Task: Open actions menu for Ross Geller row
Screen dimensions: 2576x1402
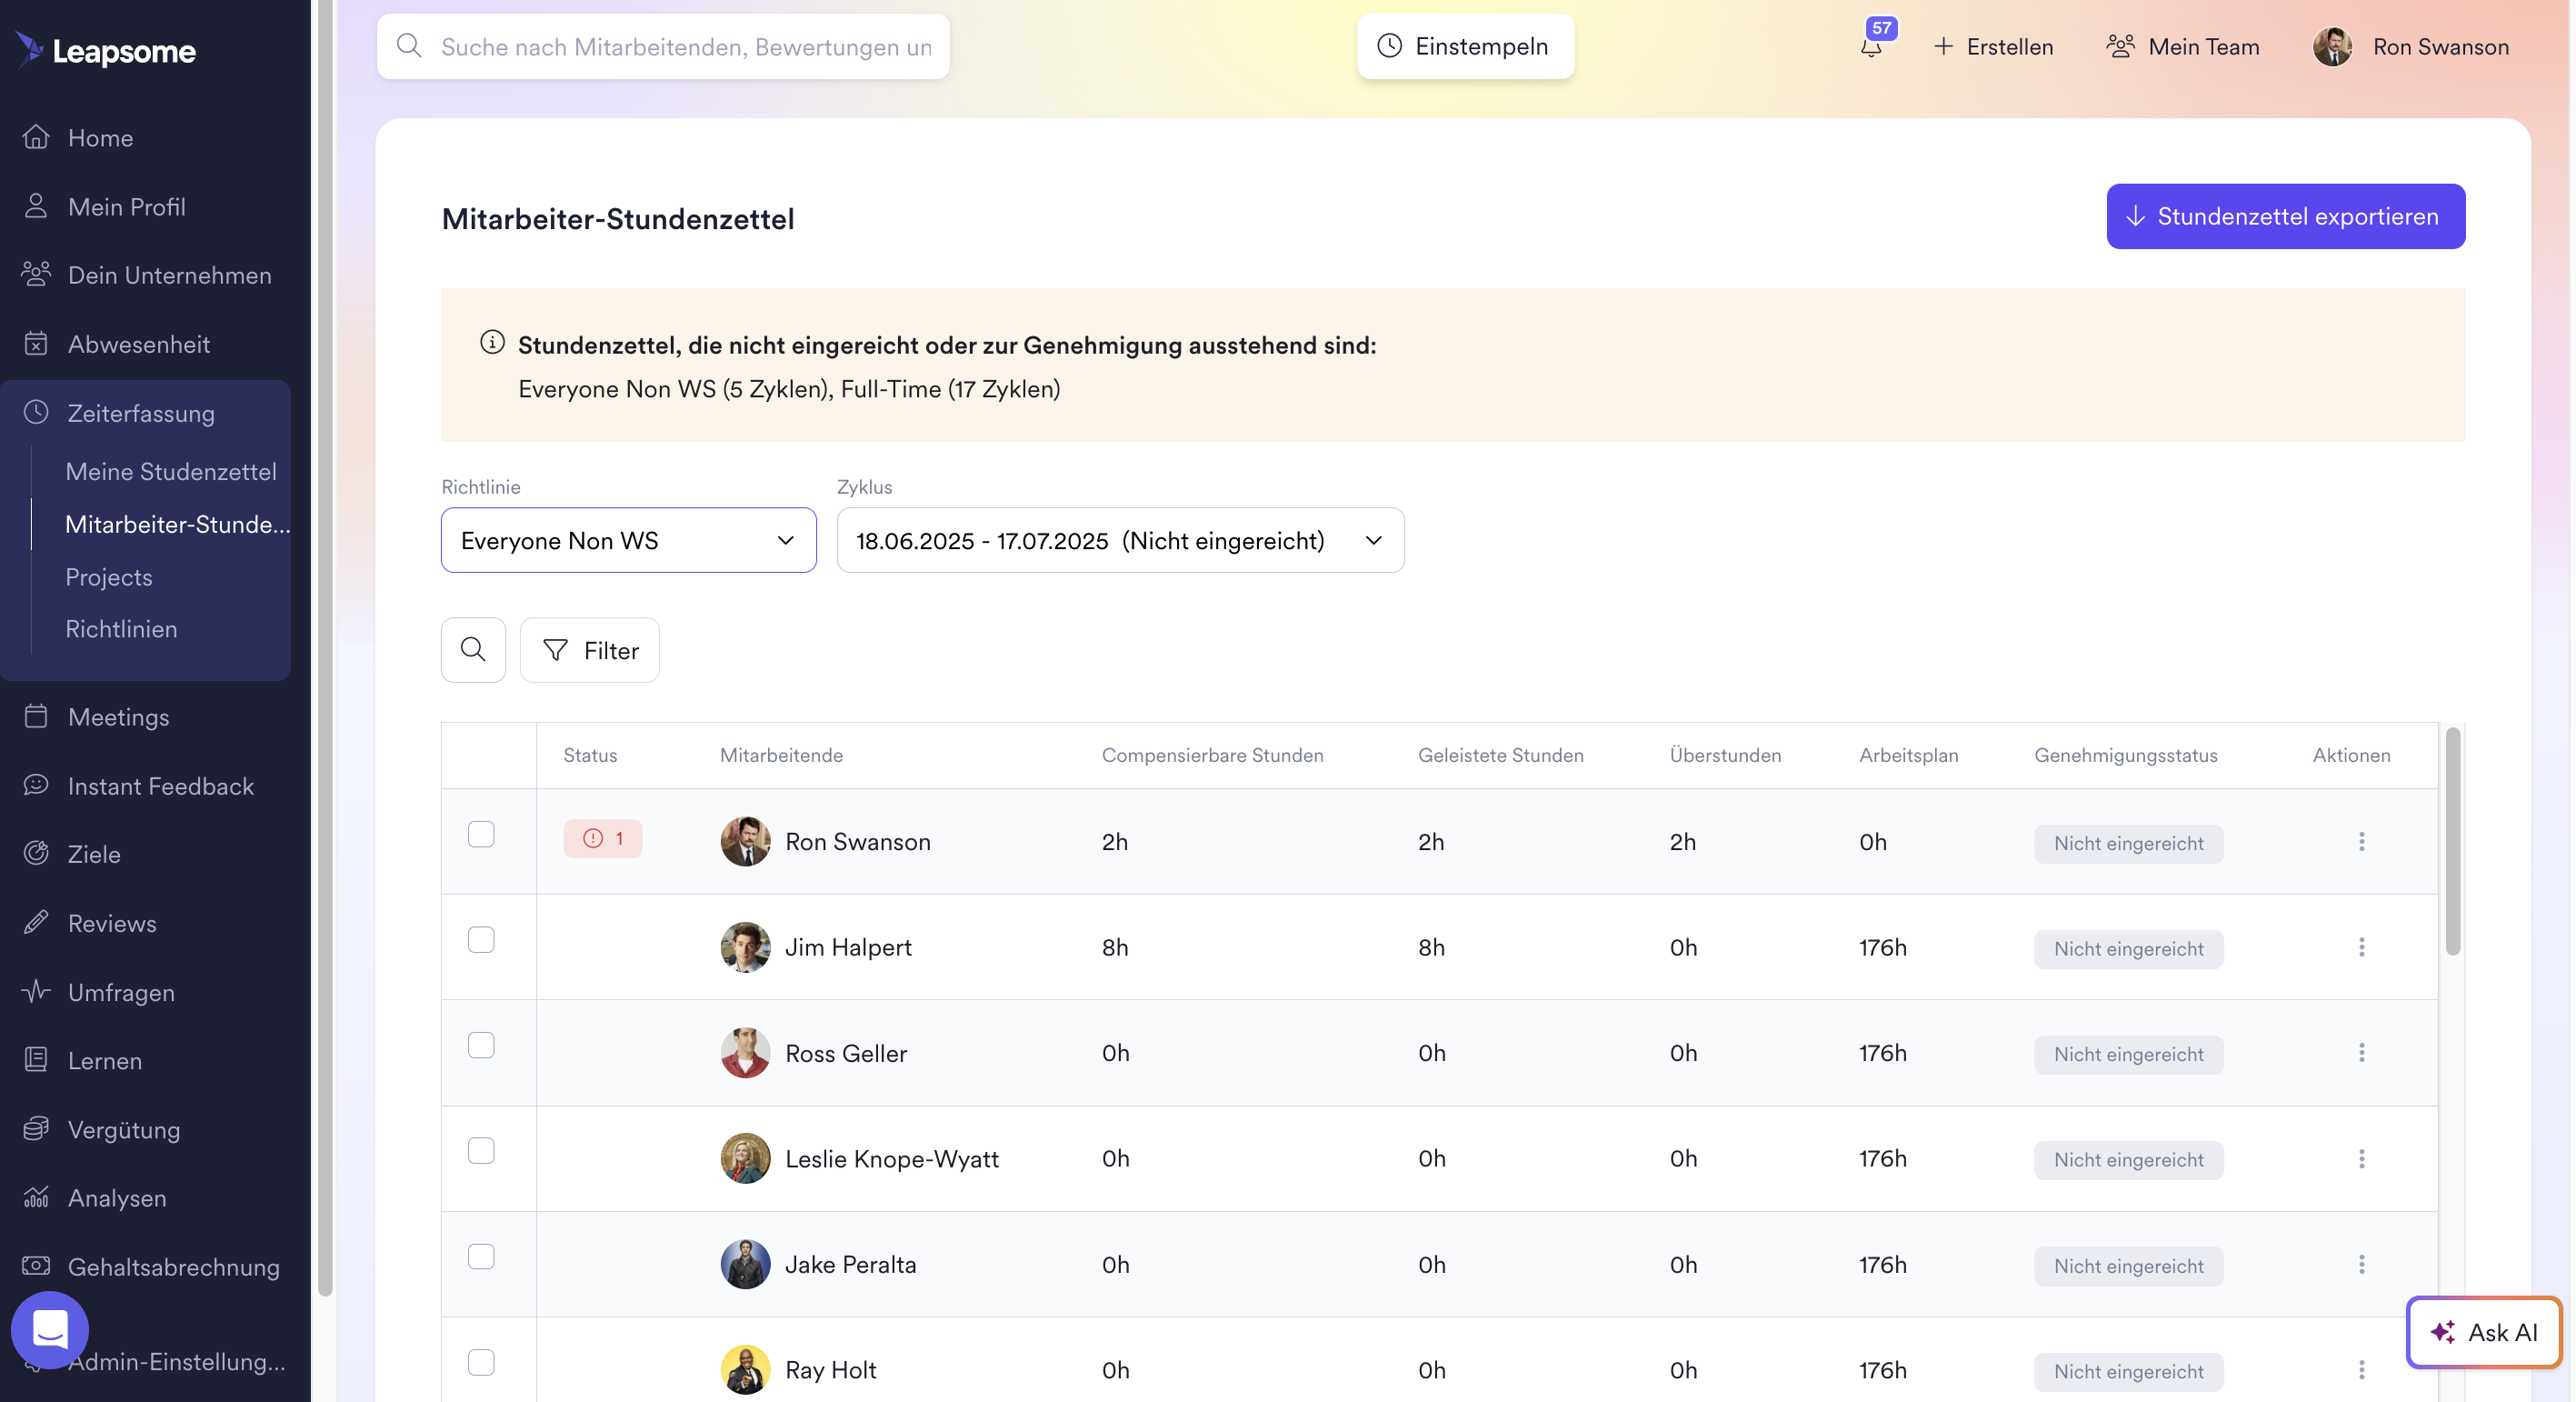Action: point(2361,1052)
